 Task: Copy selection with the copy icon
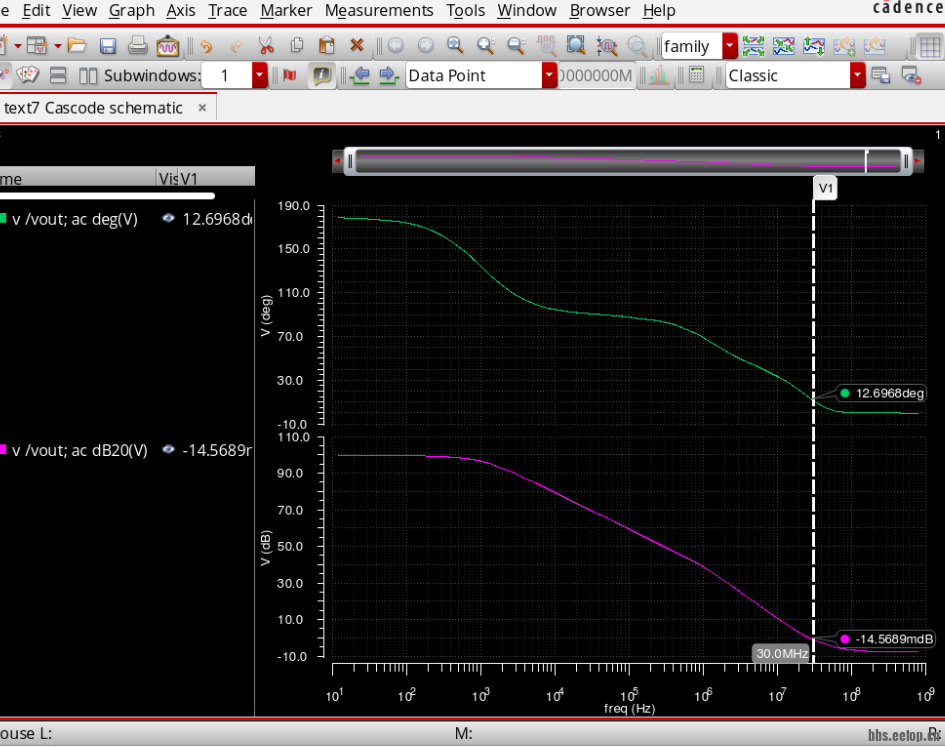tap(297, 45)
